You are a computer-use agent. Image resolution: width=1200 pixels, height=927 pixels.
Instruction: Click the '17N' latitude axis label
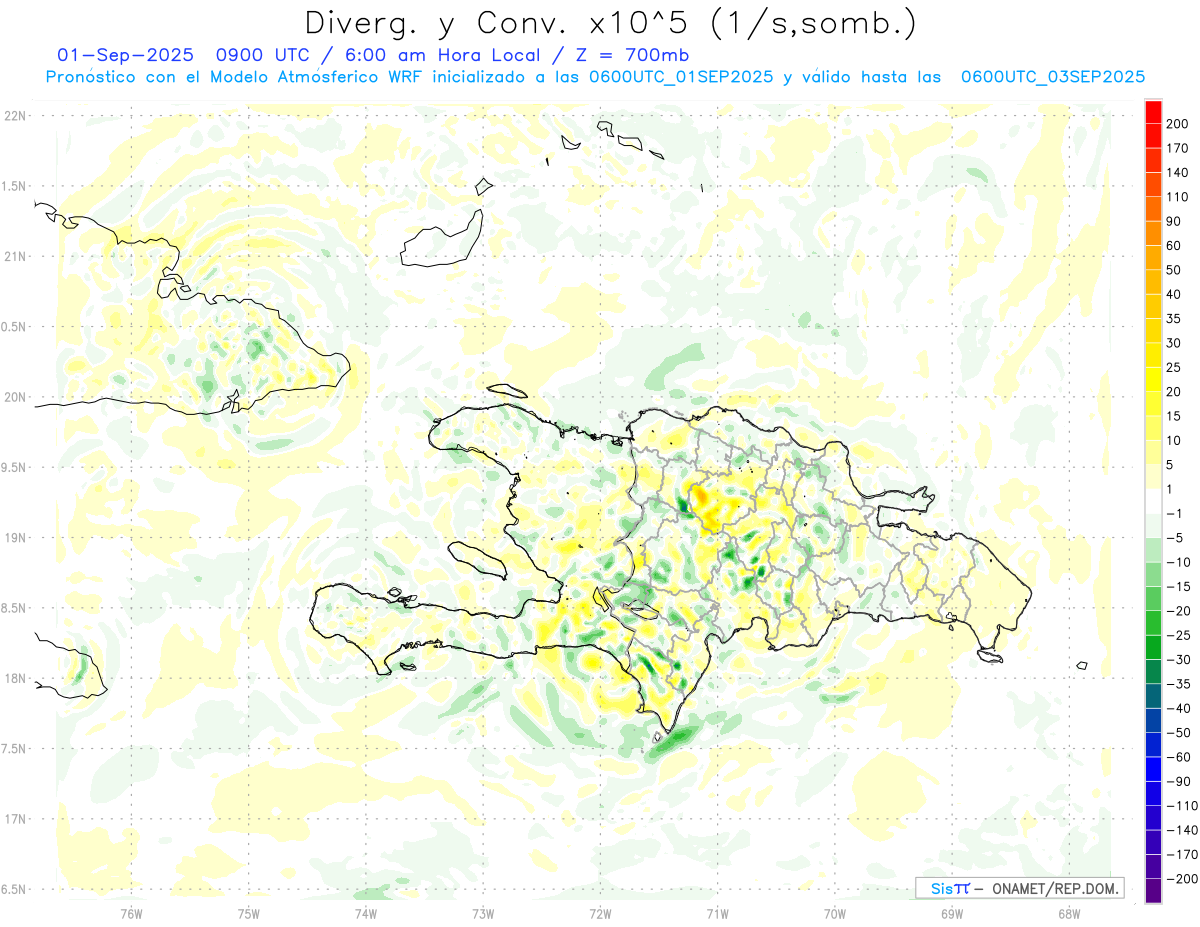tap(15, 819)
